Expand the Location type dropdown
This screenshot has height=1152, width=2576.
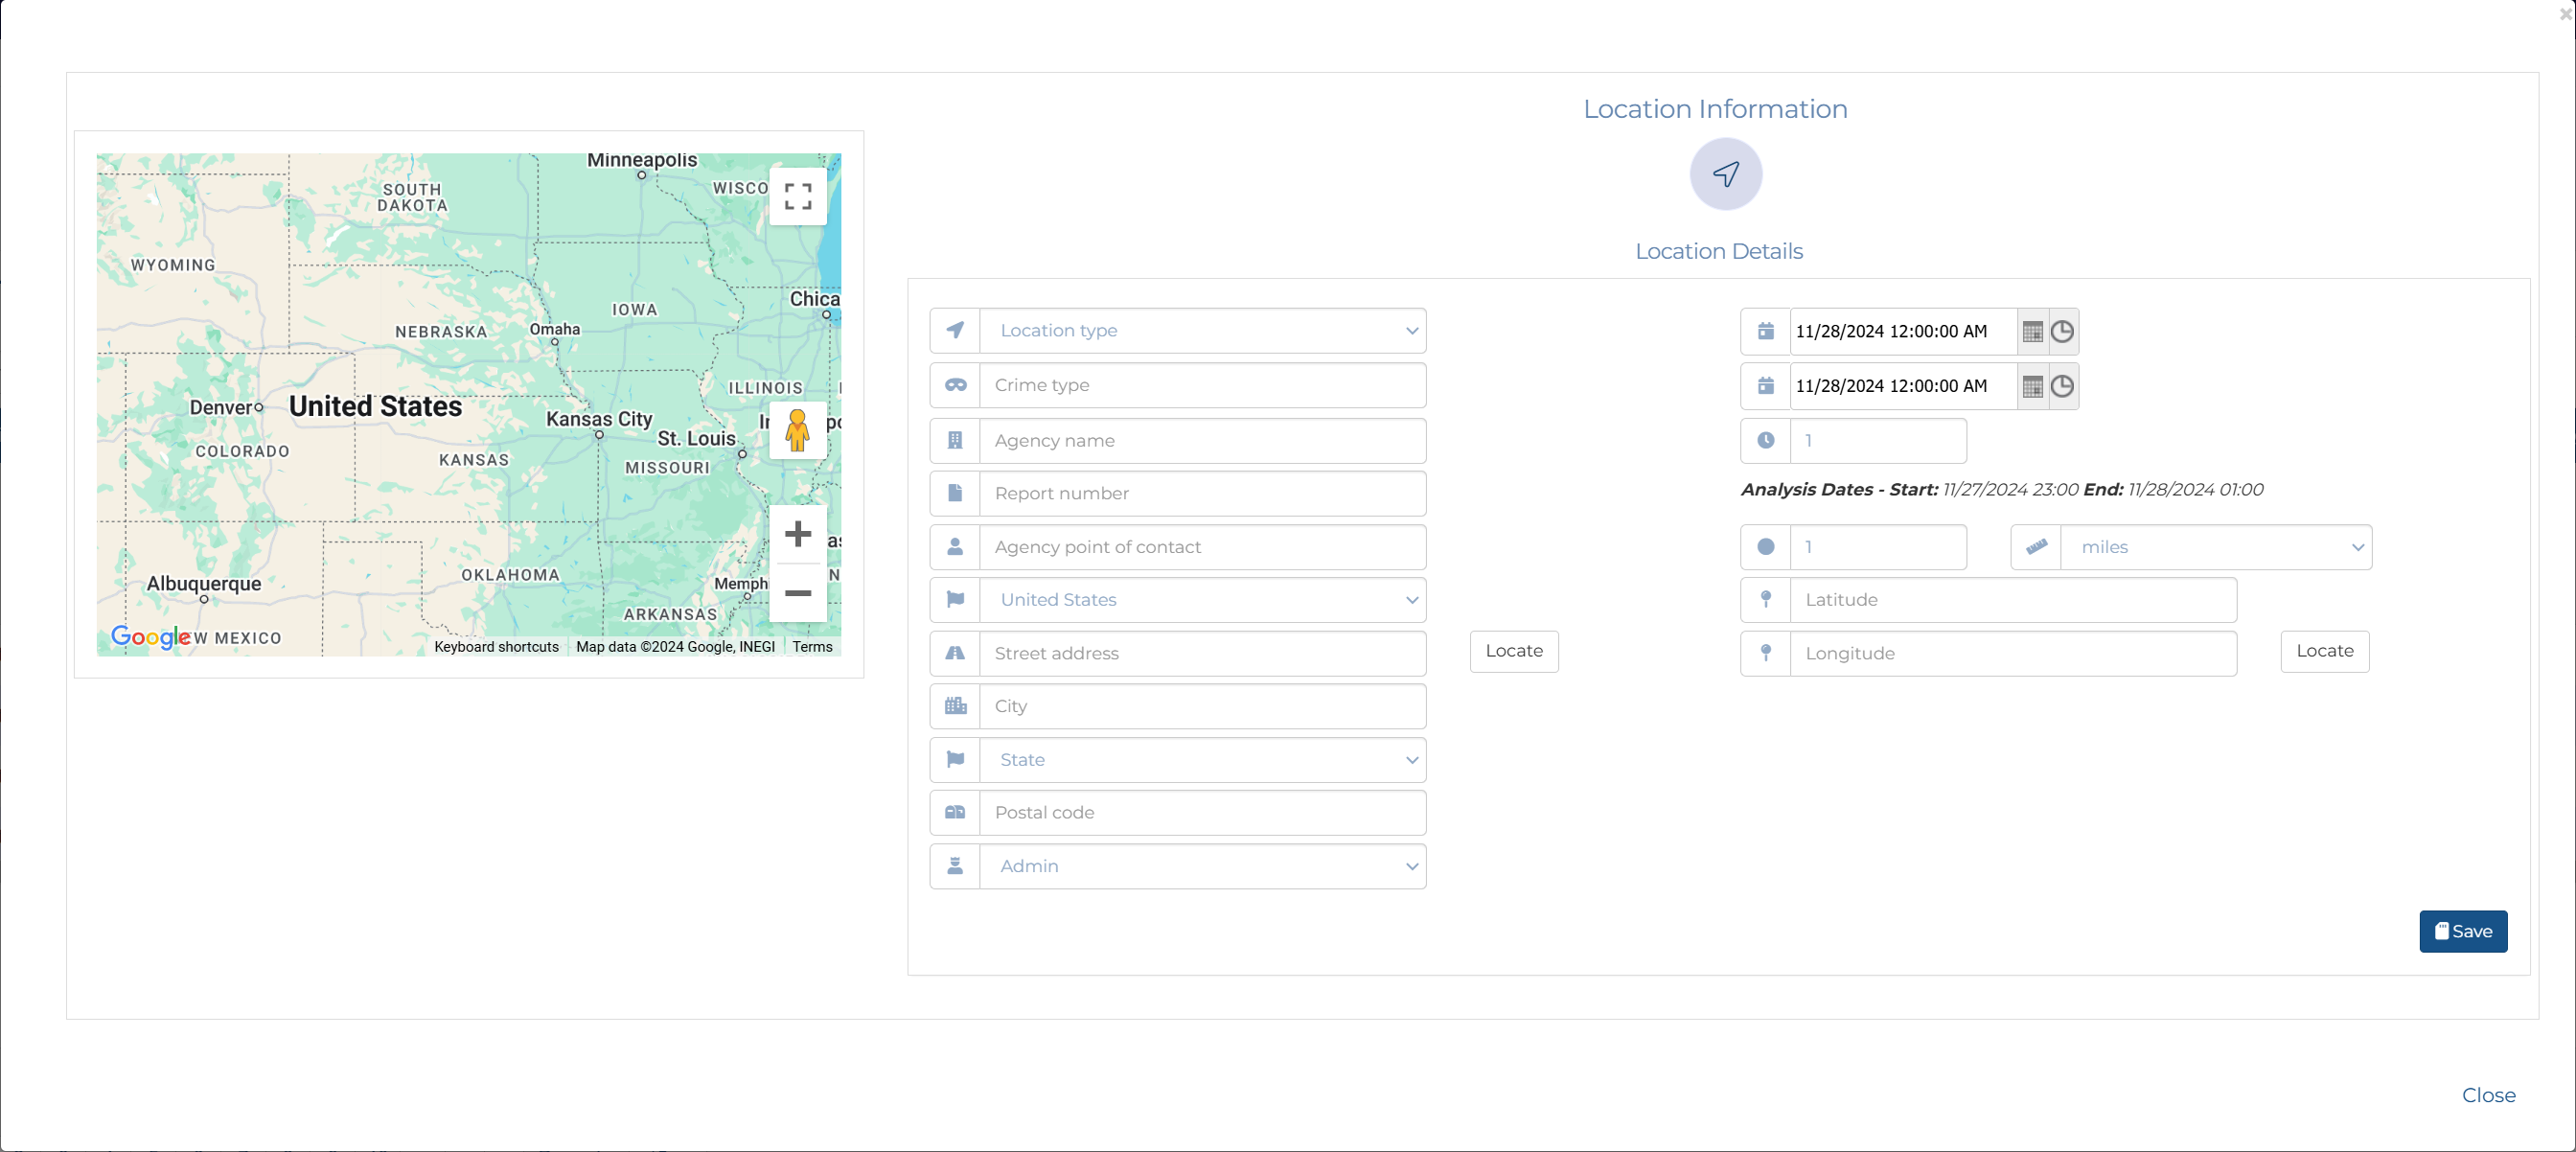pos(1202,331)
